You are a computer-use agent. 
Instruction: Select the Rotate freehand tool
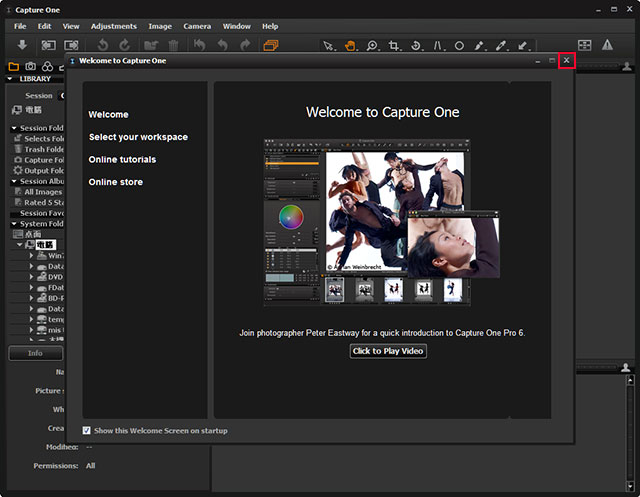[416, 45]
